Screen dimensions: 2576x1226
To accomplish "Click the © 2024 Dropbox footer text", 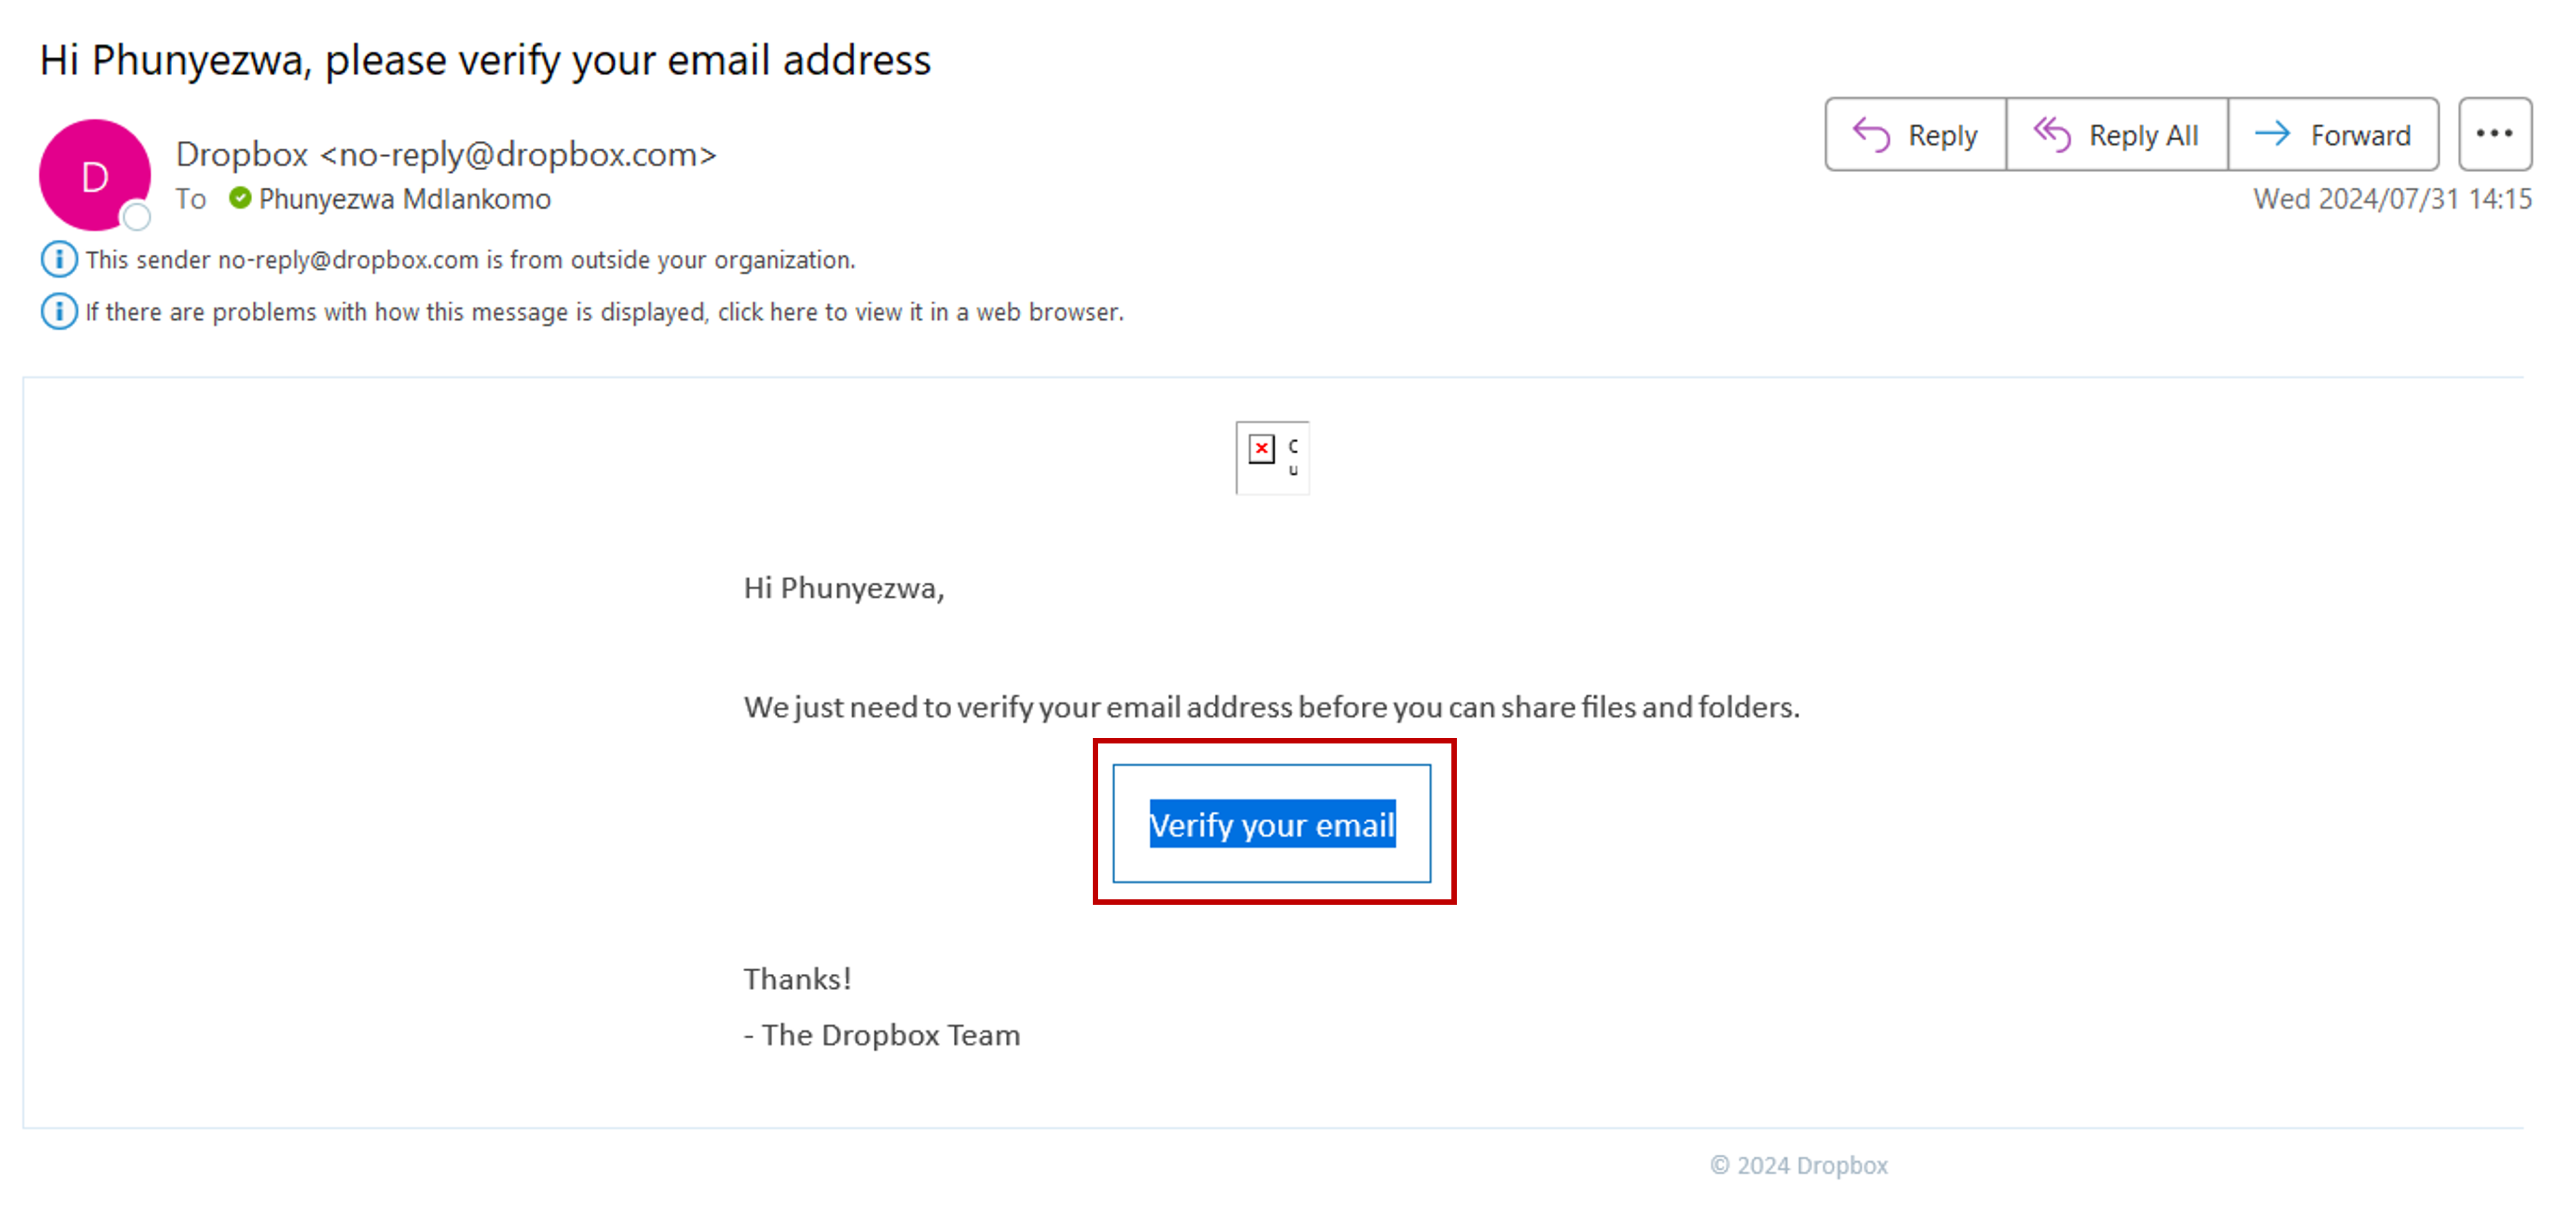I will (x=1798, y=1165).
